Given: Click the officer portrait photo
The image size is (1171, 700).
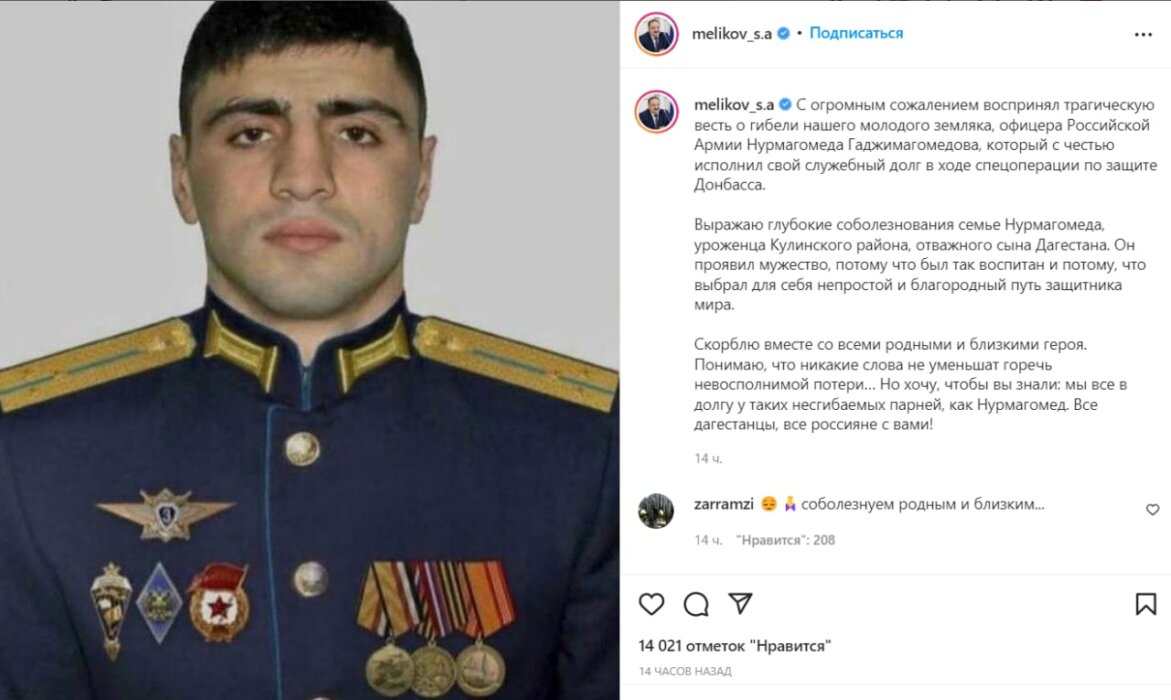Looking at the screenshot, I should [309, 350].
